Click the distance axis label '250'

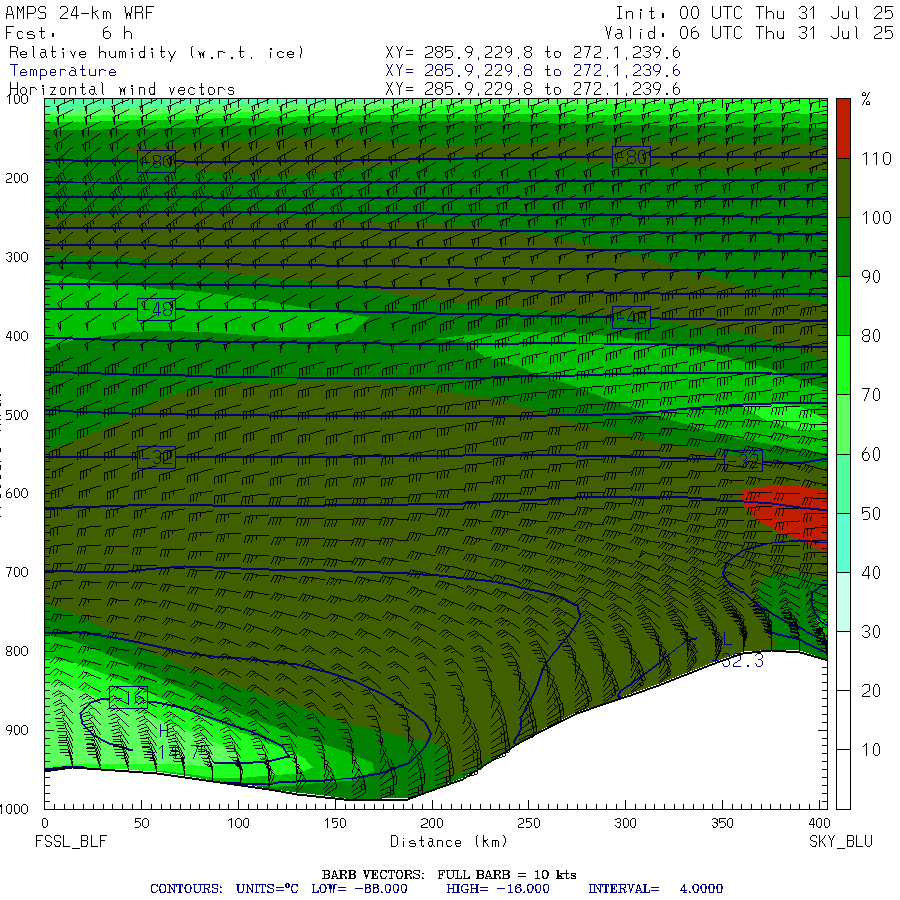(529, 823)
